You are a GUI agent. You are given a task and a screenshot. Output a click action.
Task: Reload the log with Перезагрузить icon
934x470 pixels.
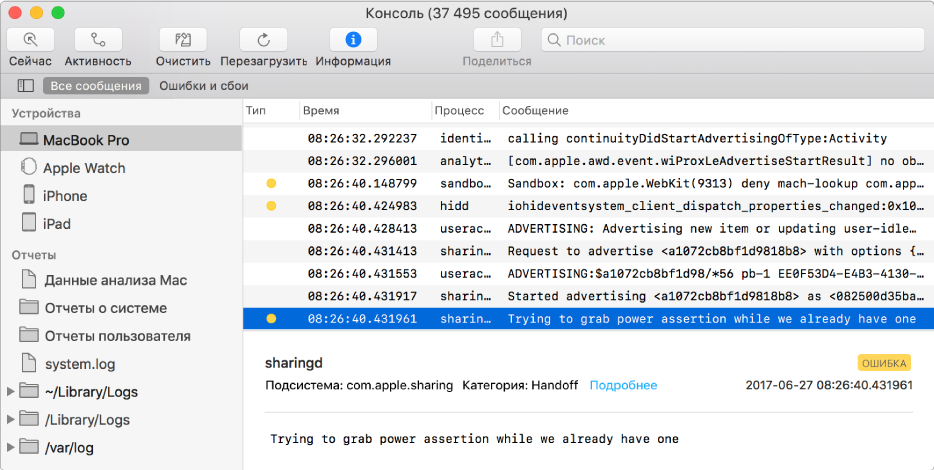click(263, 40)
